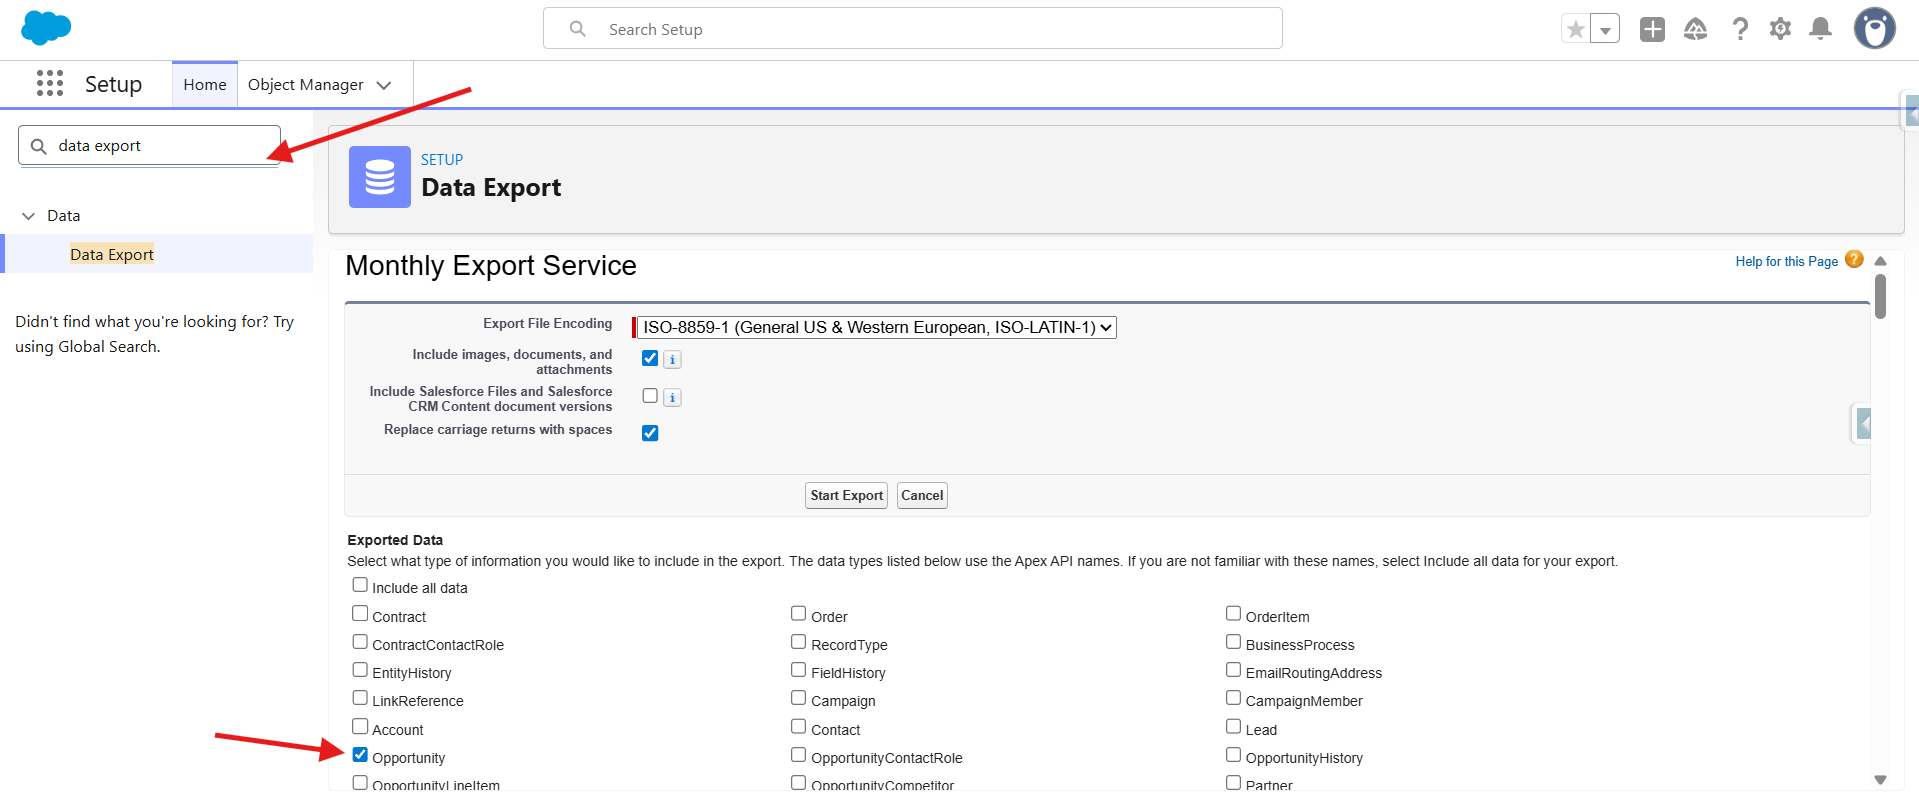Click the Cancel button
The image size is (1919, 805).
coord(922,495)
